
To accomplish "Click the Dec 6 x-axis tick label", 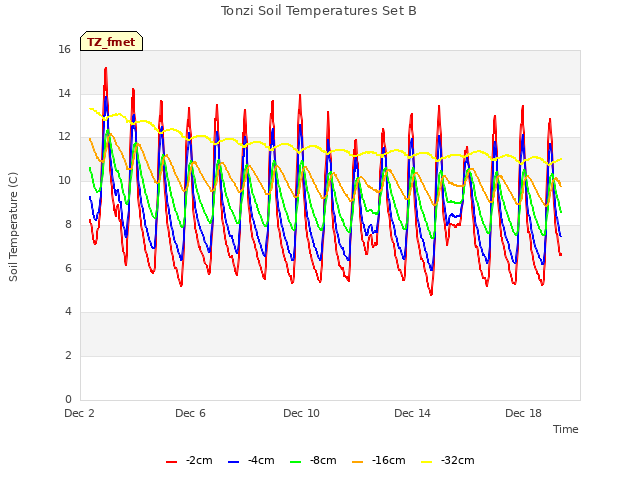I will click(x=190, y=413).
